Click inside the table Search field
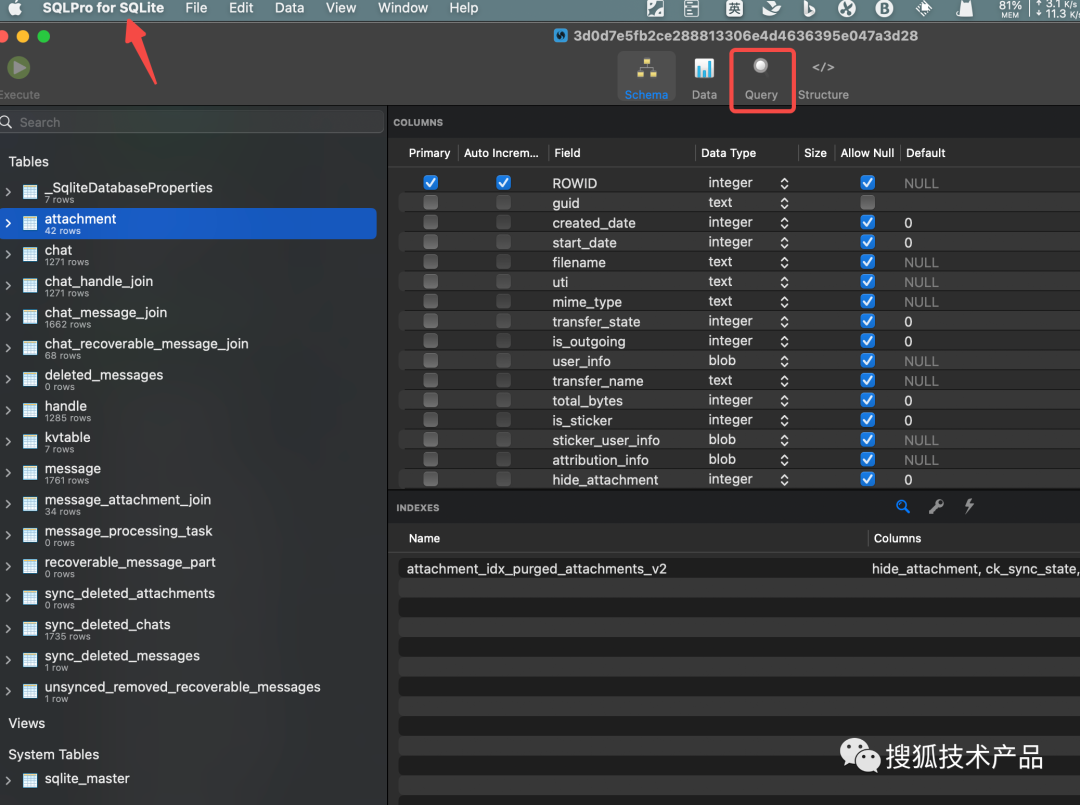Image resolution: width=1080 pixels, height=805 pixels. [x=192, y=122]
